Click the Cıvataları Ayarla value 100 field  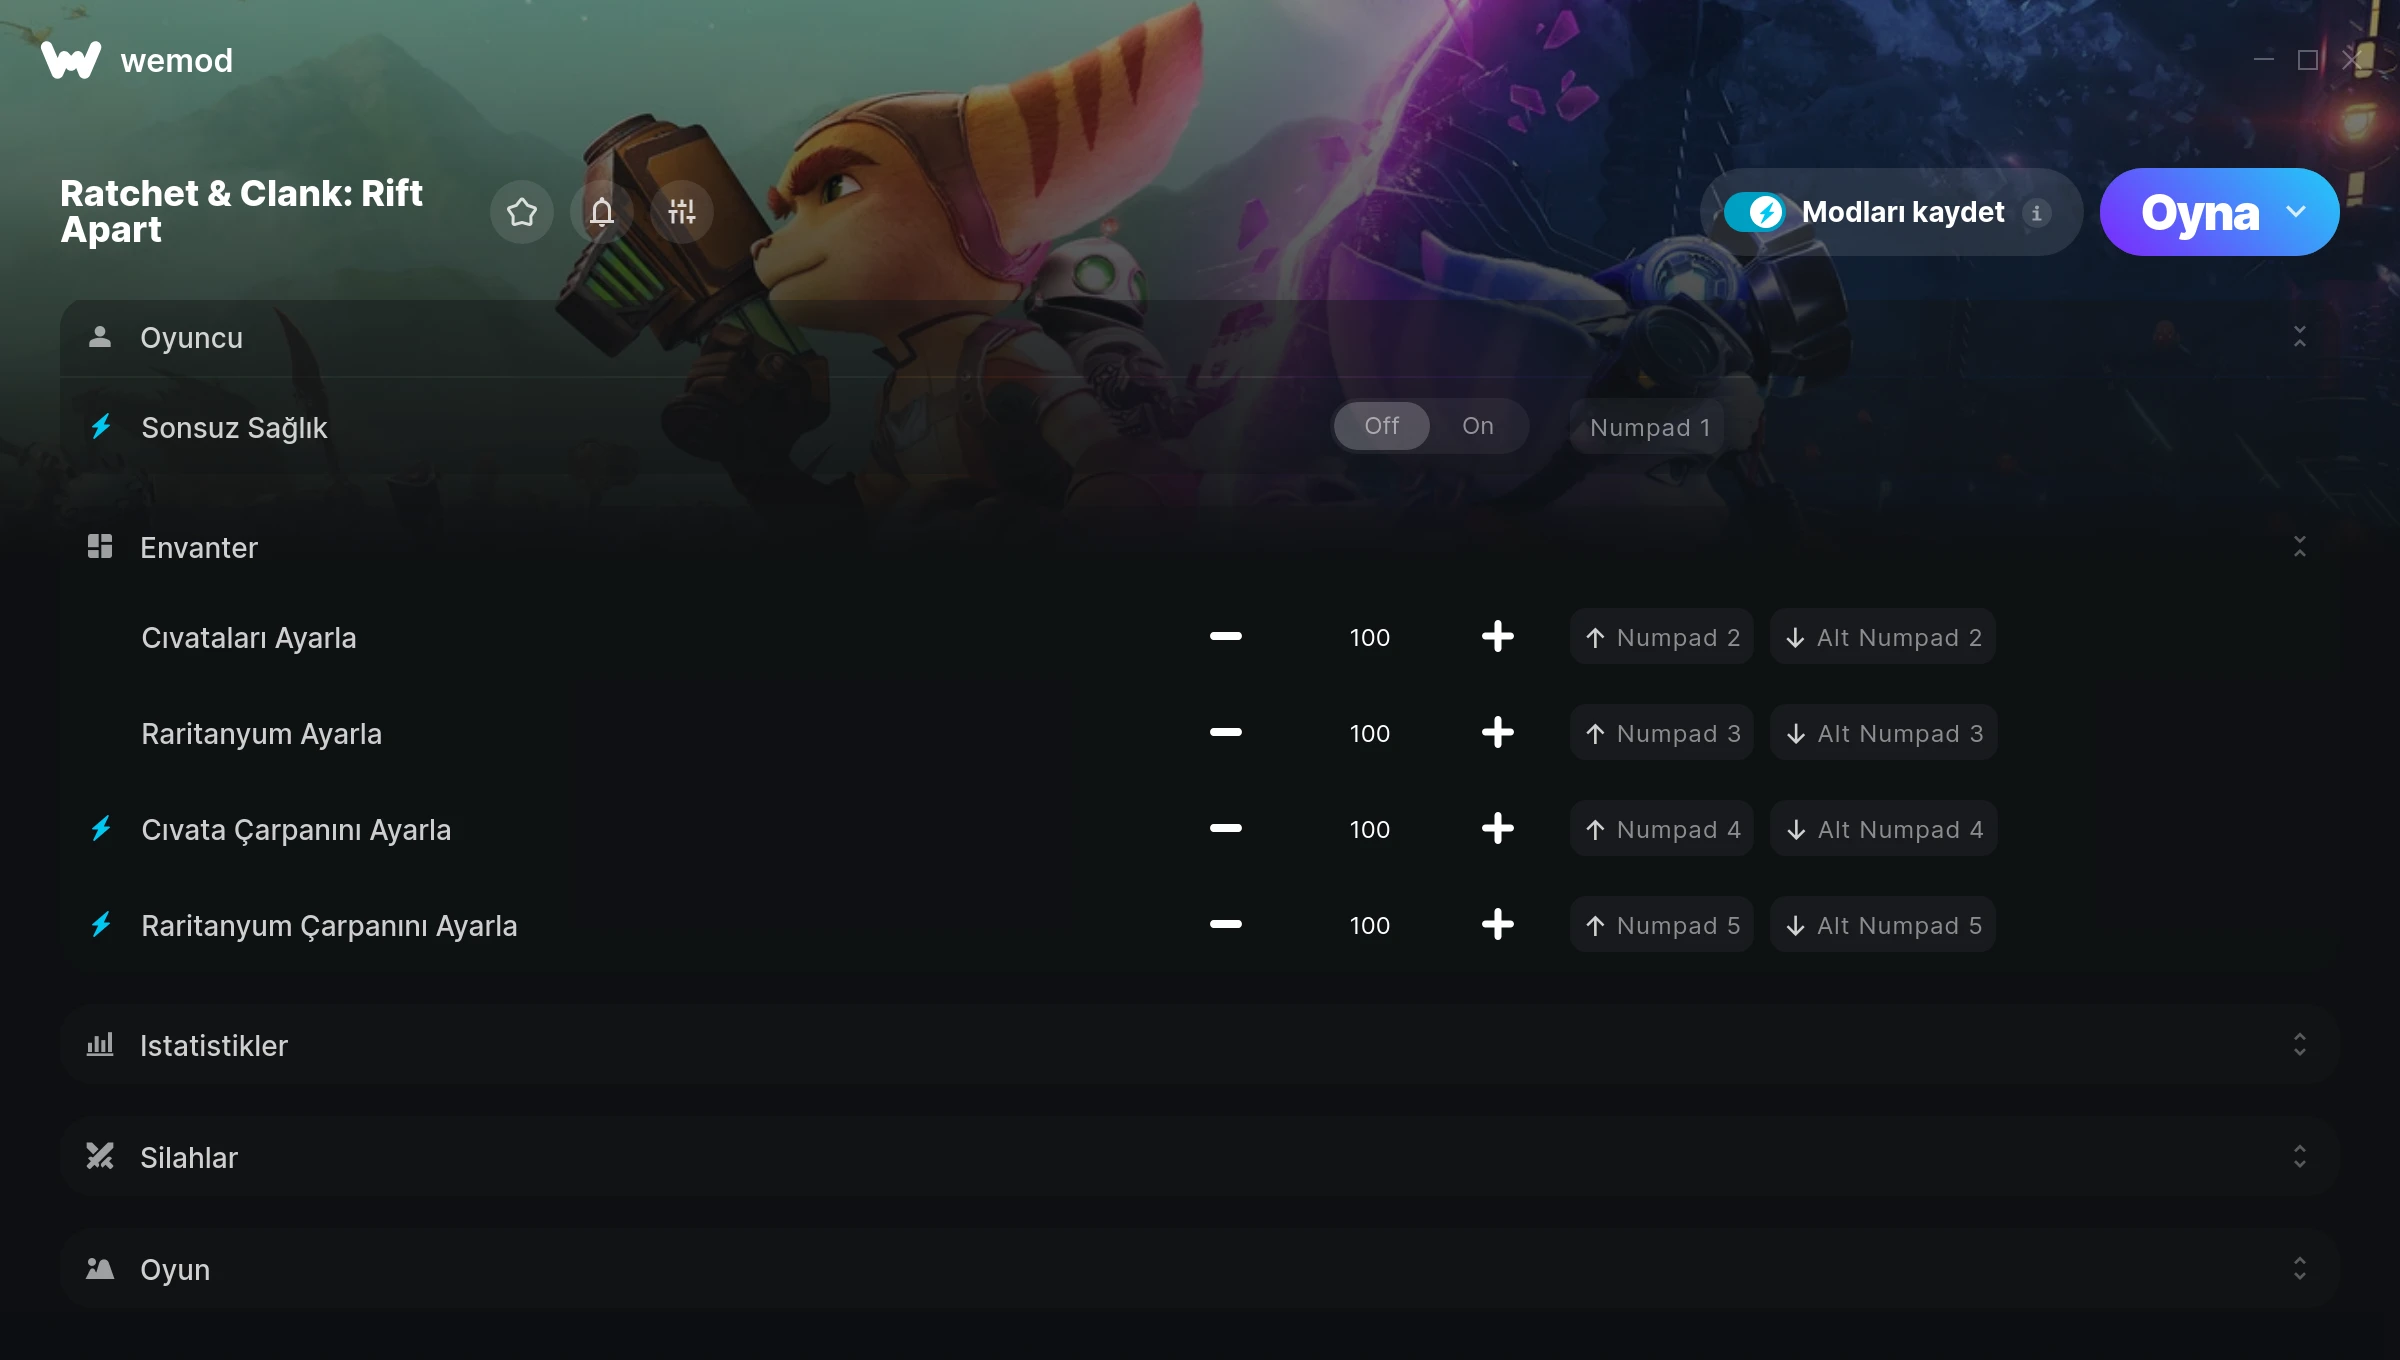pyautogui.click(x=1369, y=637)
